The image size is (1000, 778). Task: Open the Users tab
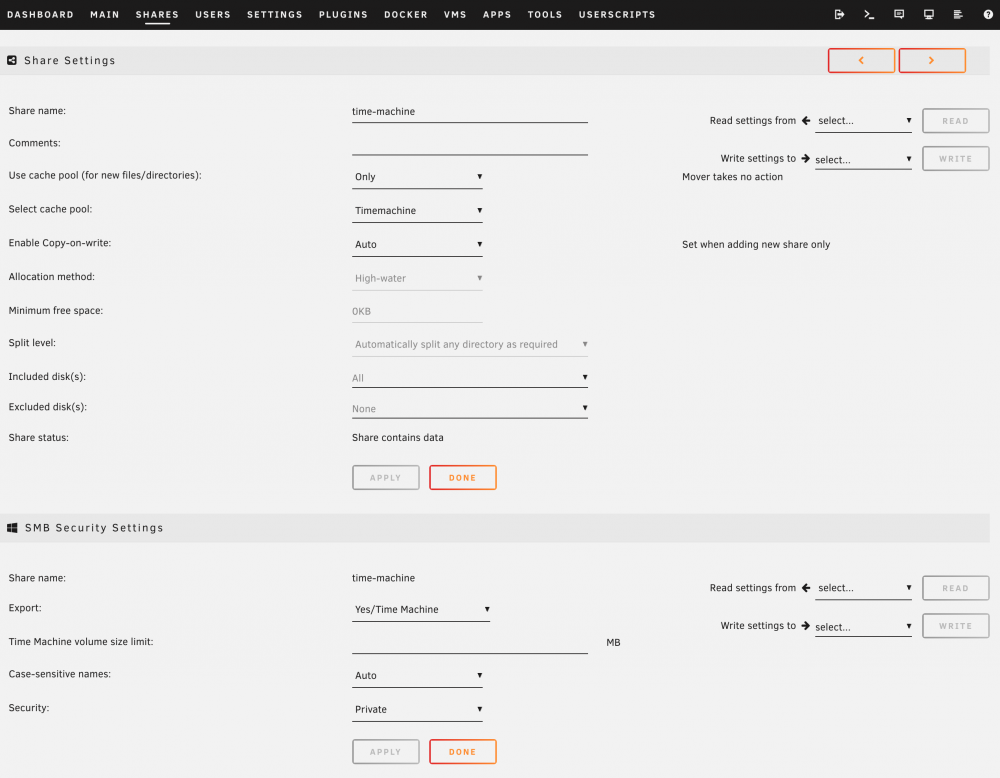coord(213,14)
